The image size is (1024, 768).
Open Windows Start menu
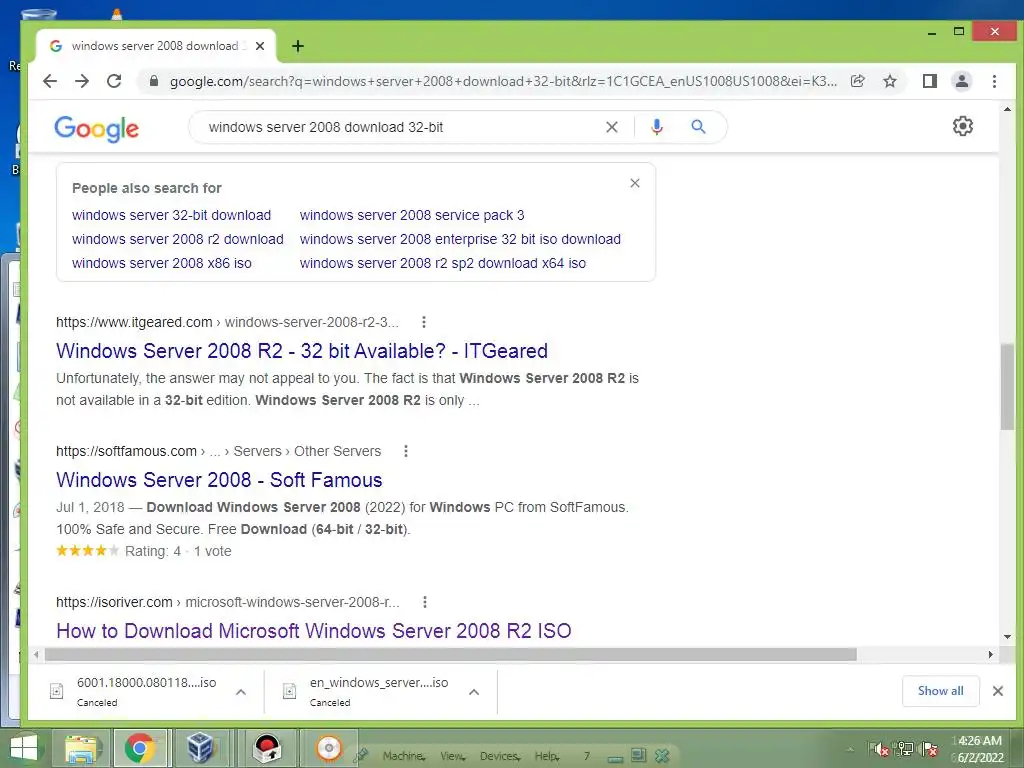click(23, 748)
